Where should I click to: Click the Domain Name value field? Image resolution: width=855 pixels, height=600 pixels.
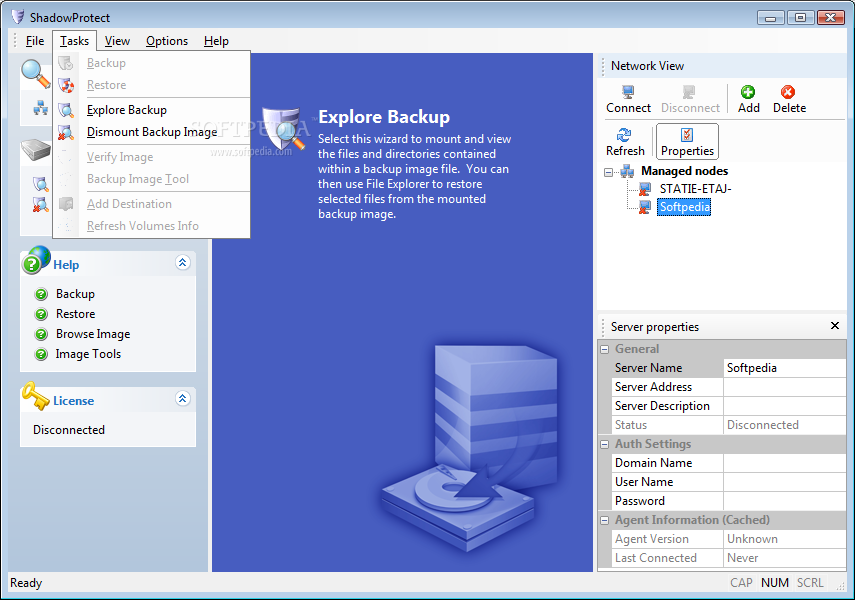pyautogui.click(x=784, y=463)
